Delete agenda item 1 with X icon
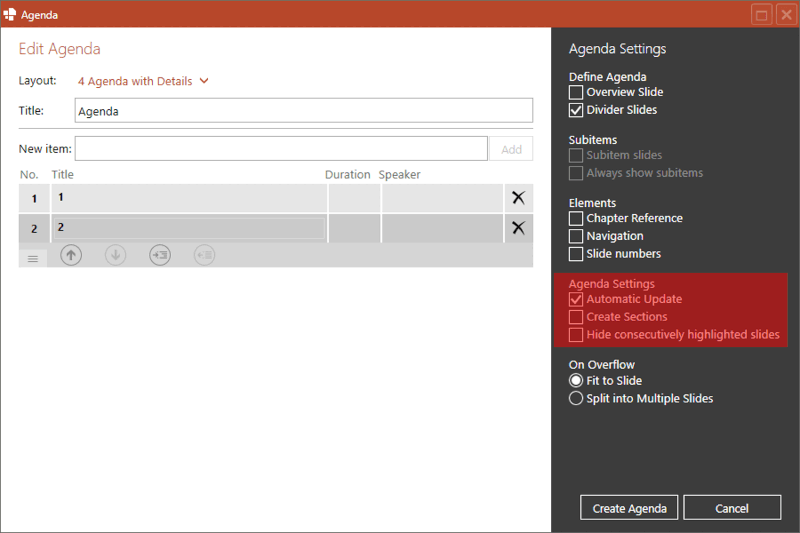The width and height of the screenshot is (800, 533). [518, 198]
